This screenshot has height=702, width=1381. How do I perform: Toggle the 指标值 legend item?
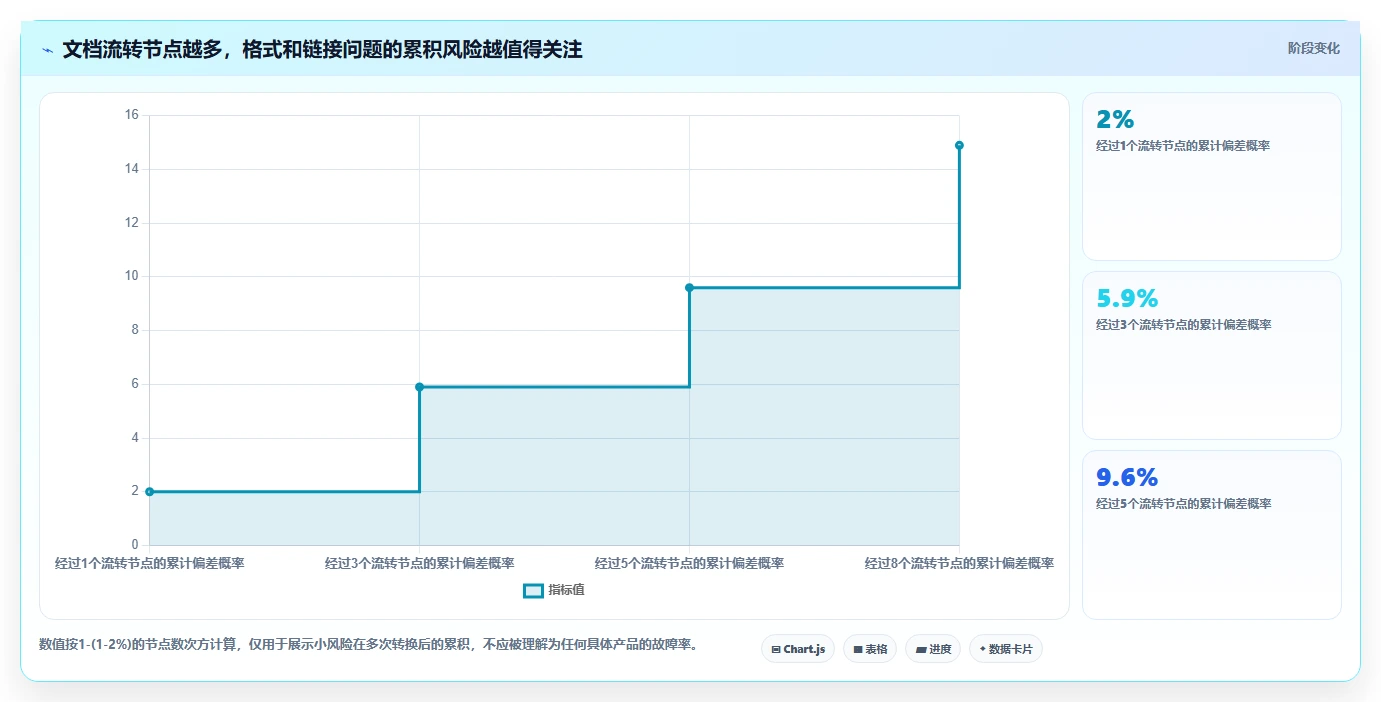coord(554,590)
